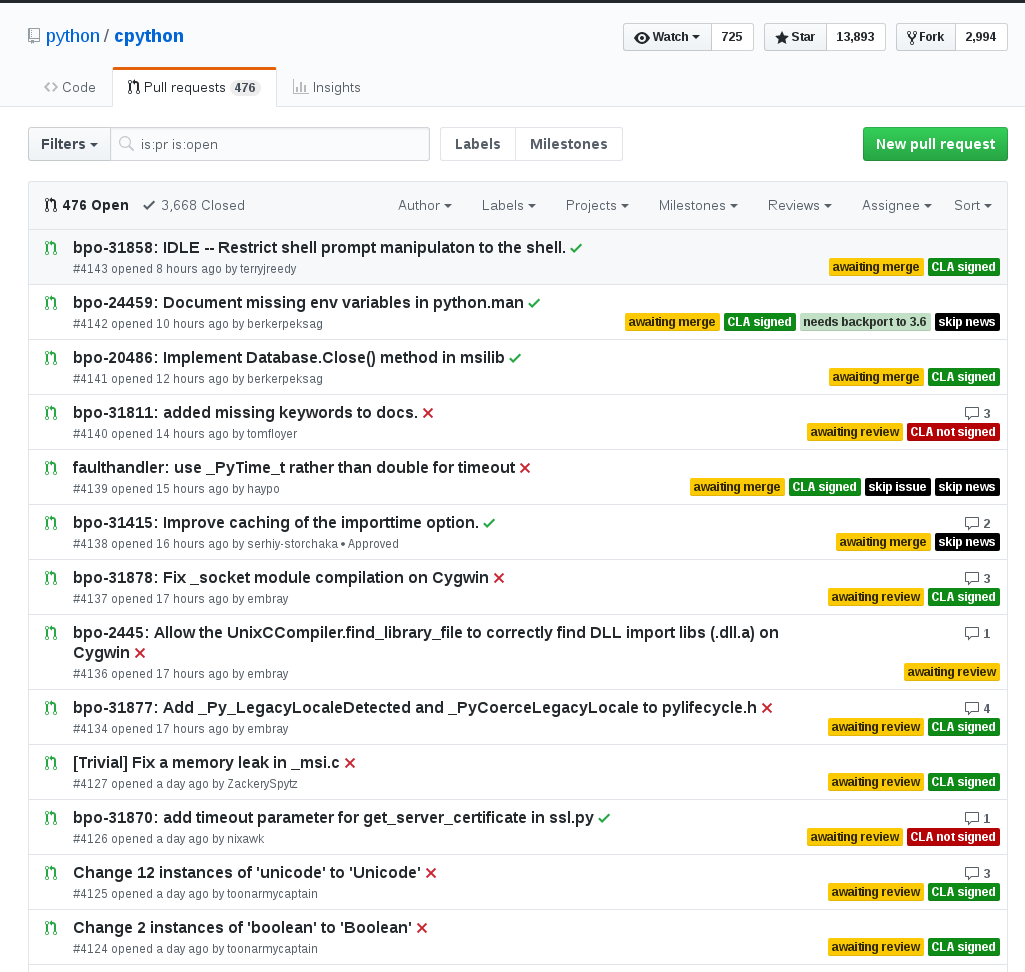Open the Filters dropdown
This screenshot has width=1025, height=972.
click(69, 144)
